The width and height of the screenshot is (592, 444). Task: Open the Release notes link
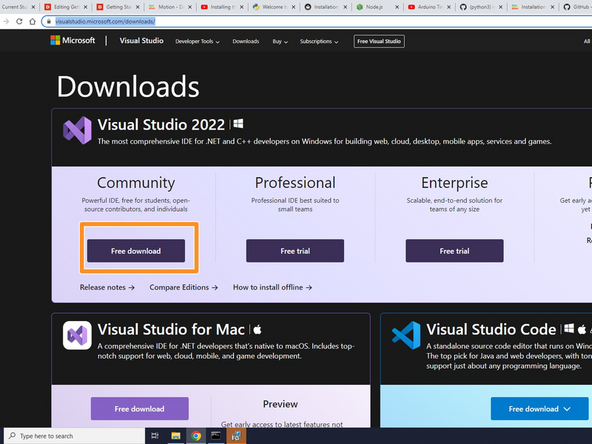coord(107,287)
